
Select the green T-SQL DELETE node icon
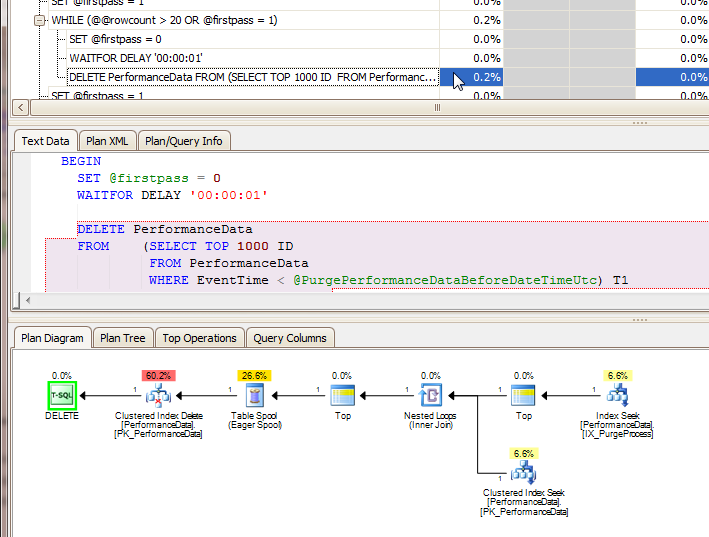[62, 396]
